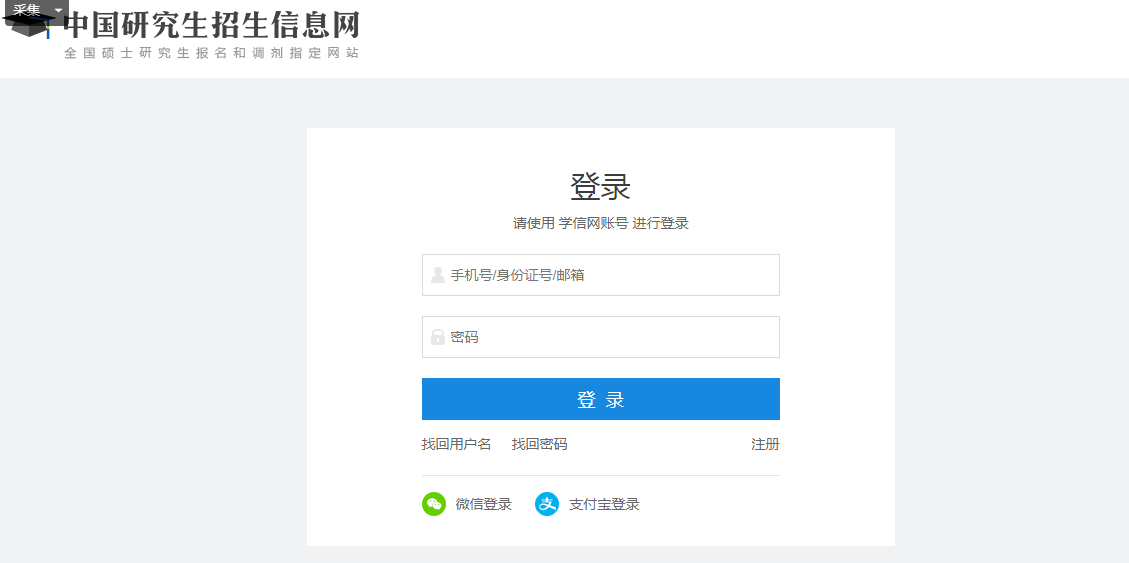Open the 找回密码 link
1129x563 pixels.
coord(539,444)
